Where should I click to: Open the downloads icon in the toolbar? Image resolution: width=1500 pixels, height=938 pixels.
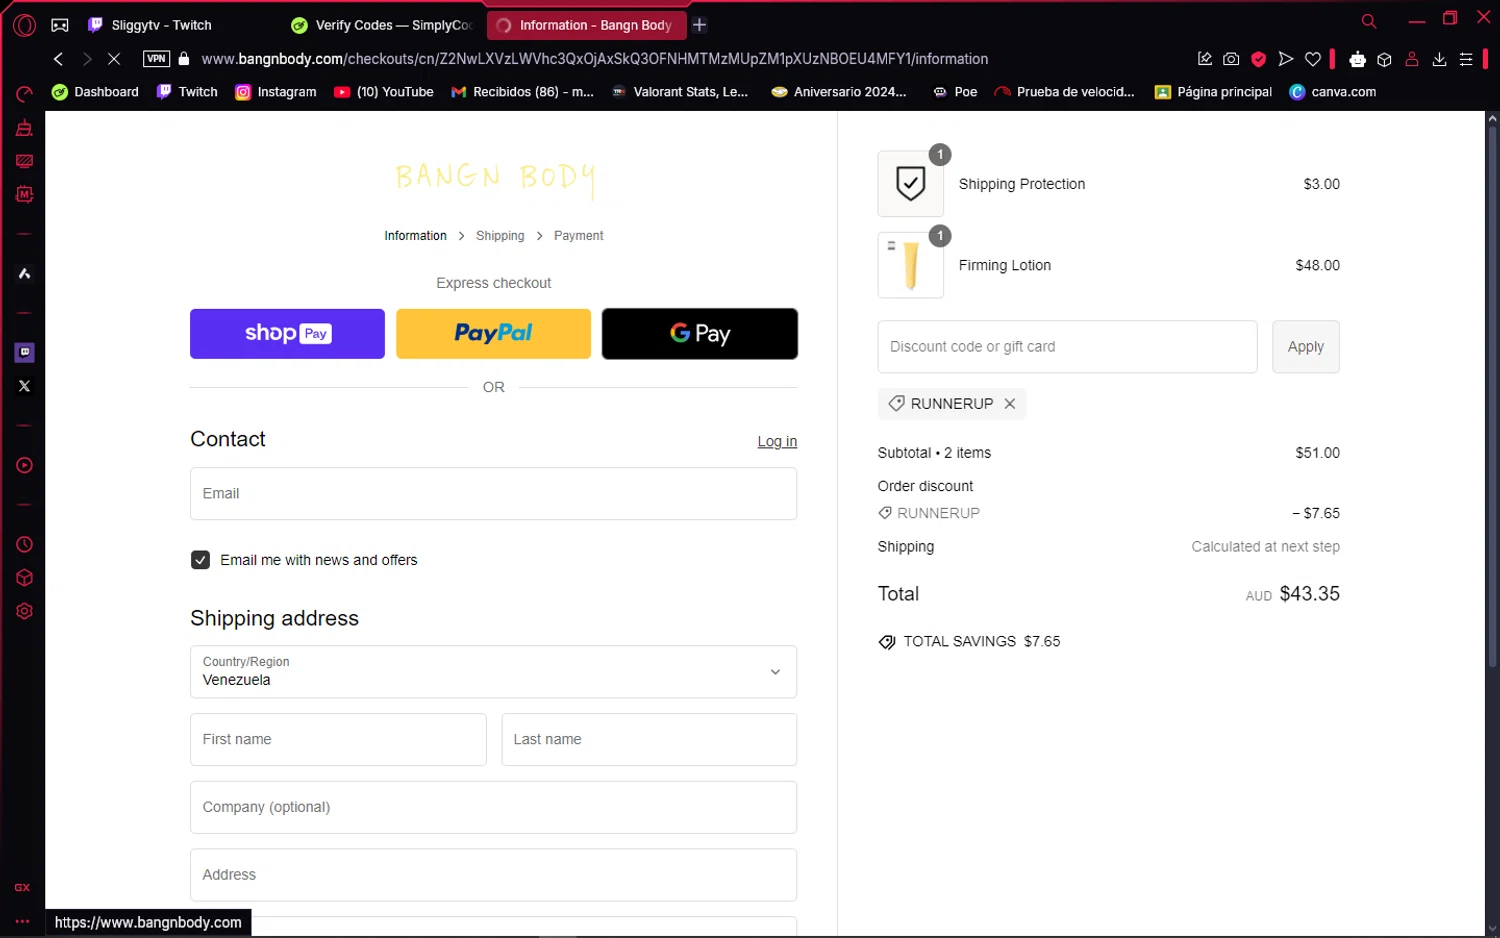(1439, 59)
